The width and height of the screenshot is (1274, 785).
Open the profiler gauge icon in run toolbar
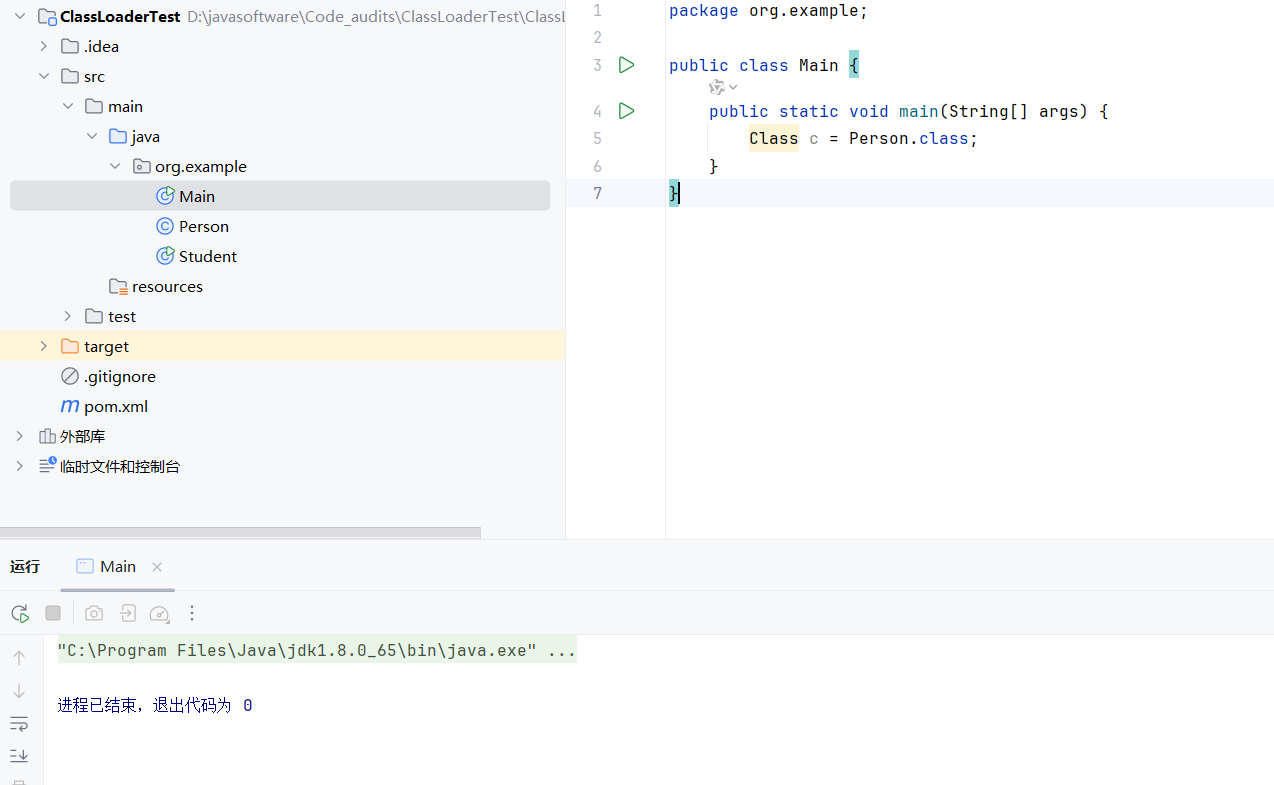point(160,613)
